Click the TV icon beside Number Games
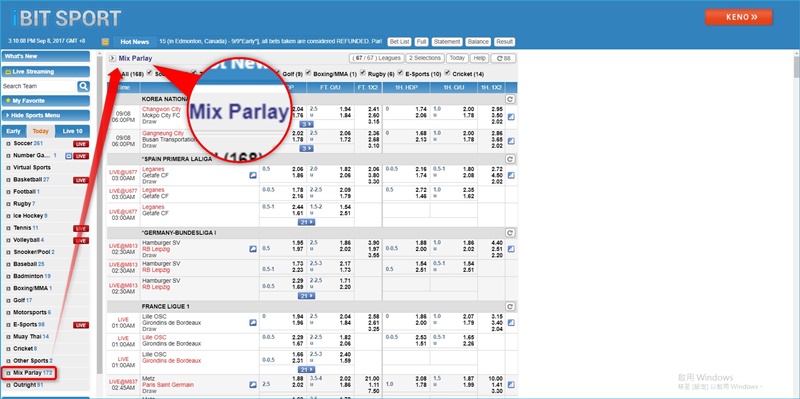The image size is (800, 399). pyautogui.click(x=68, y=156)
